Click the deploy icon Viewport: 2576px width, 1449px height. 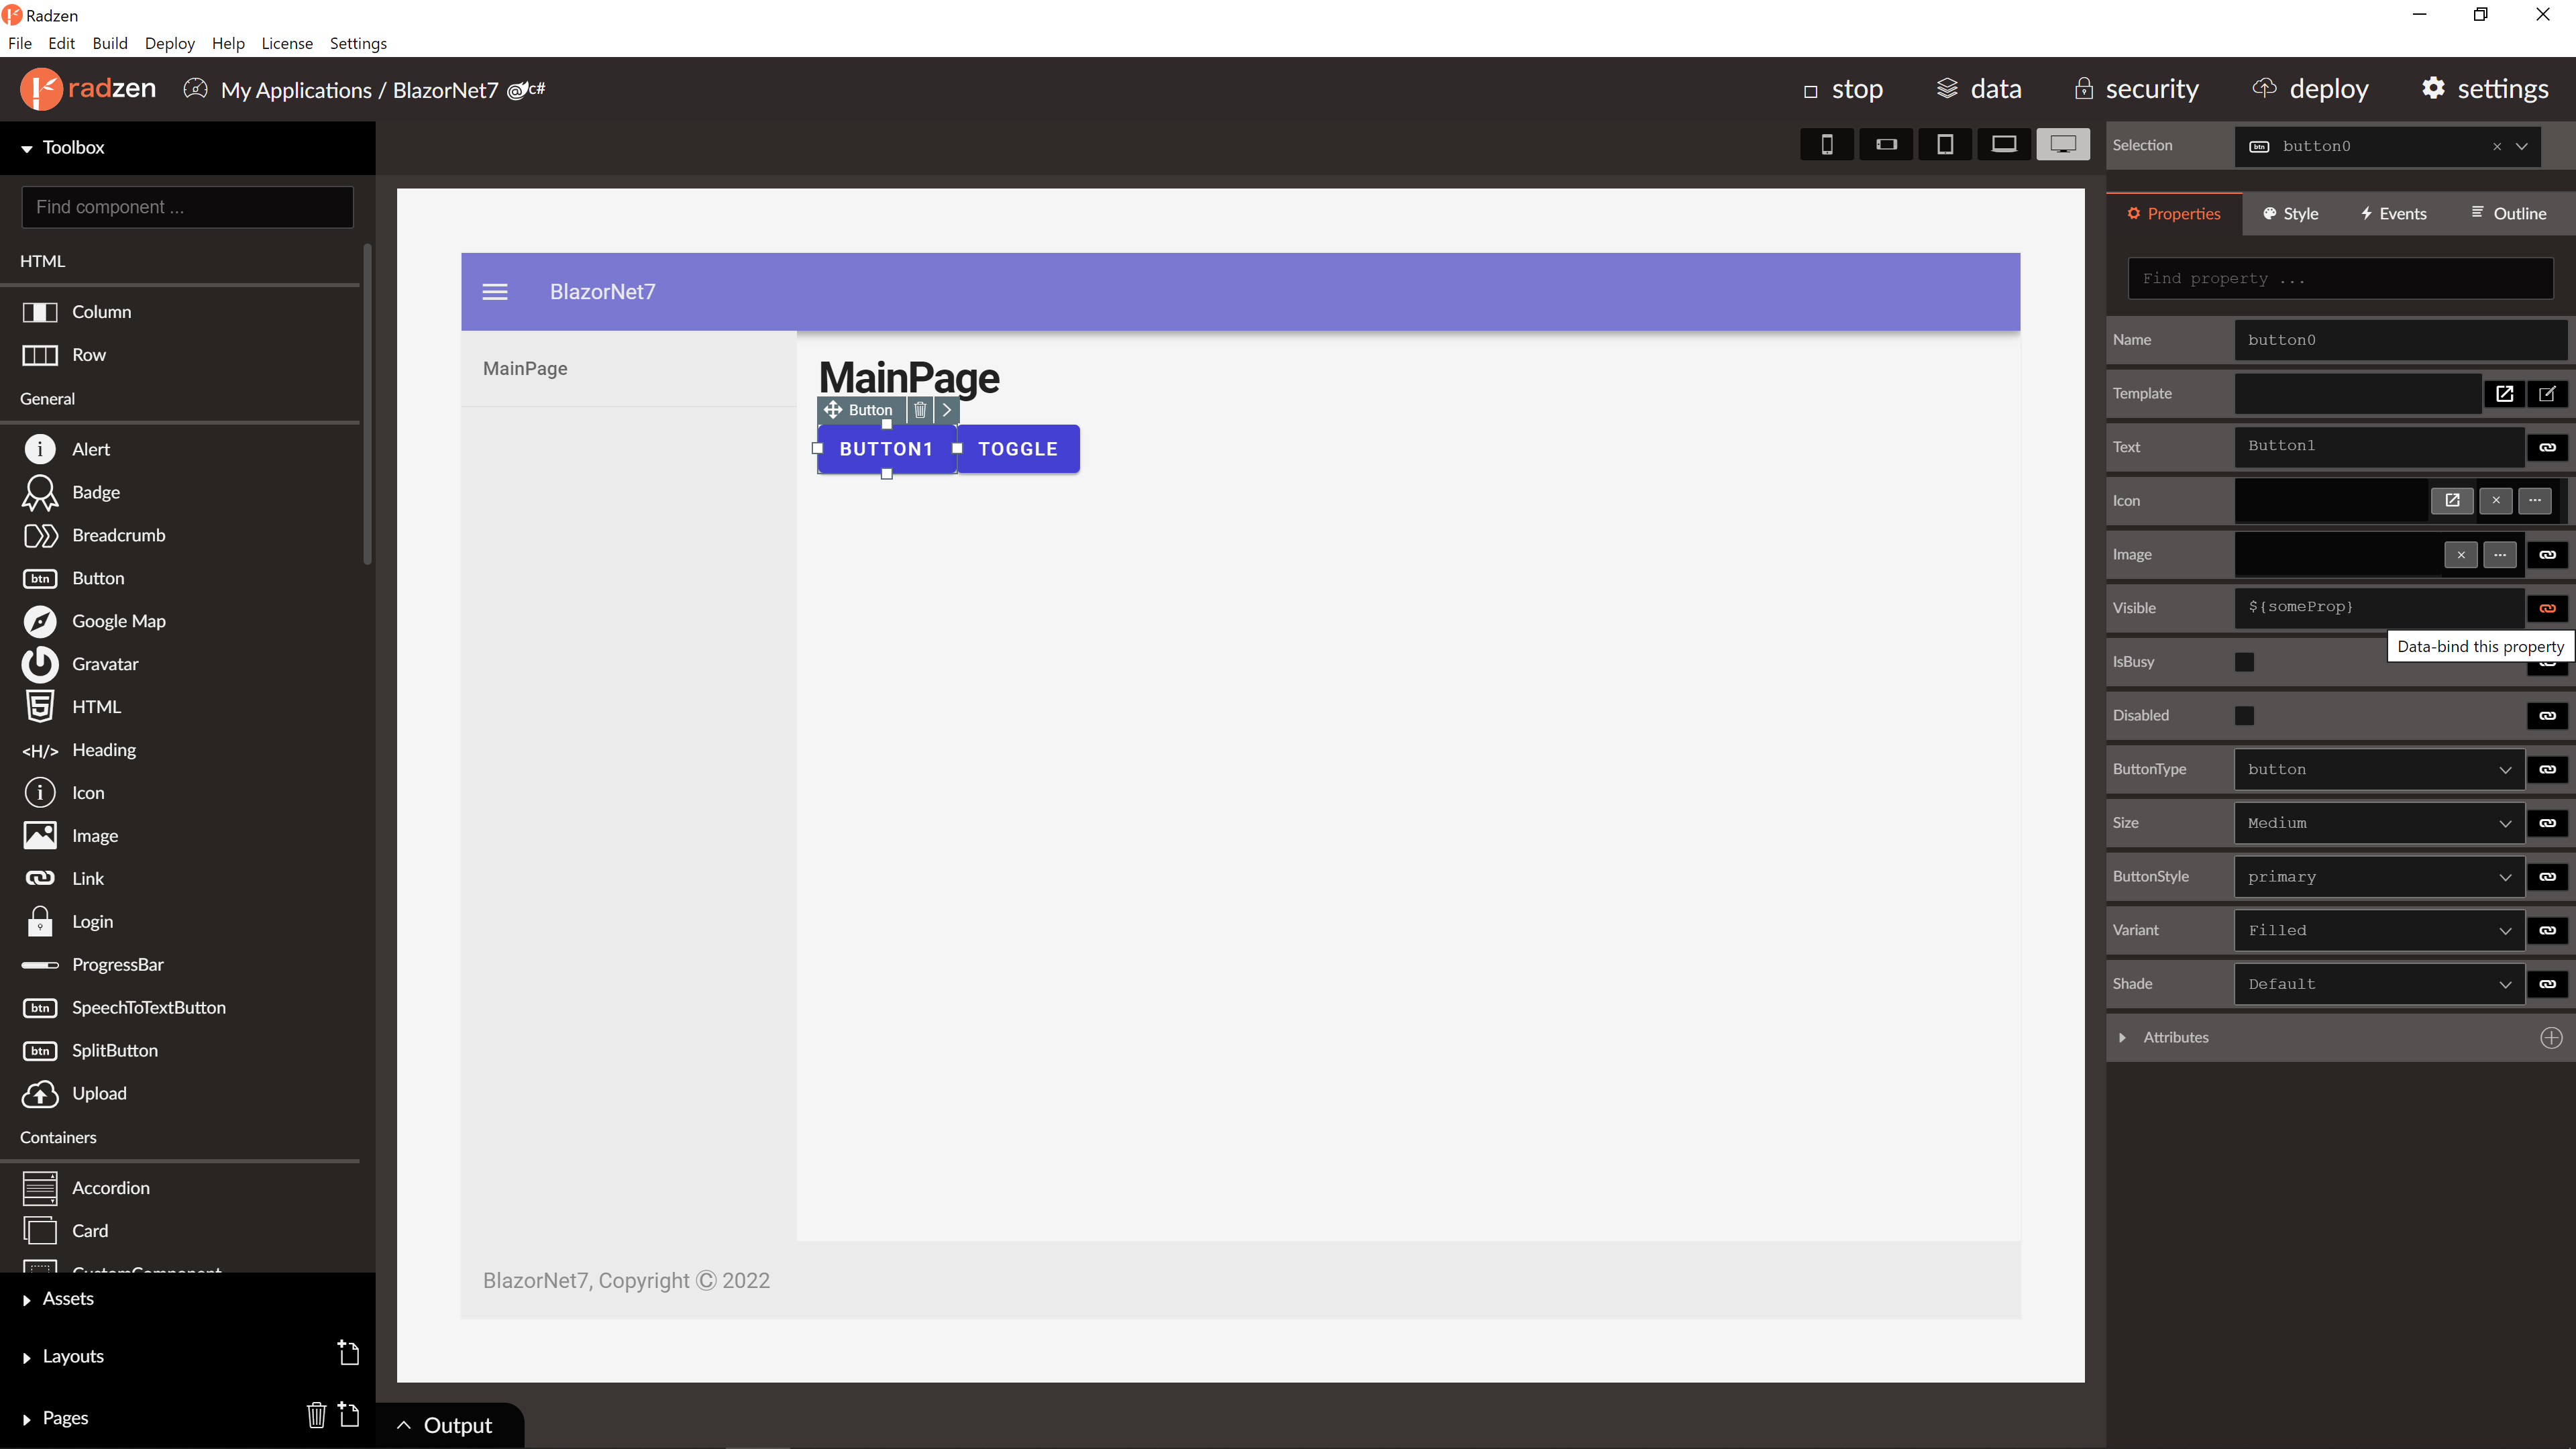click(x=2265, y=89)
